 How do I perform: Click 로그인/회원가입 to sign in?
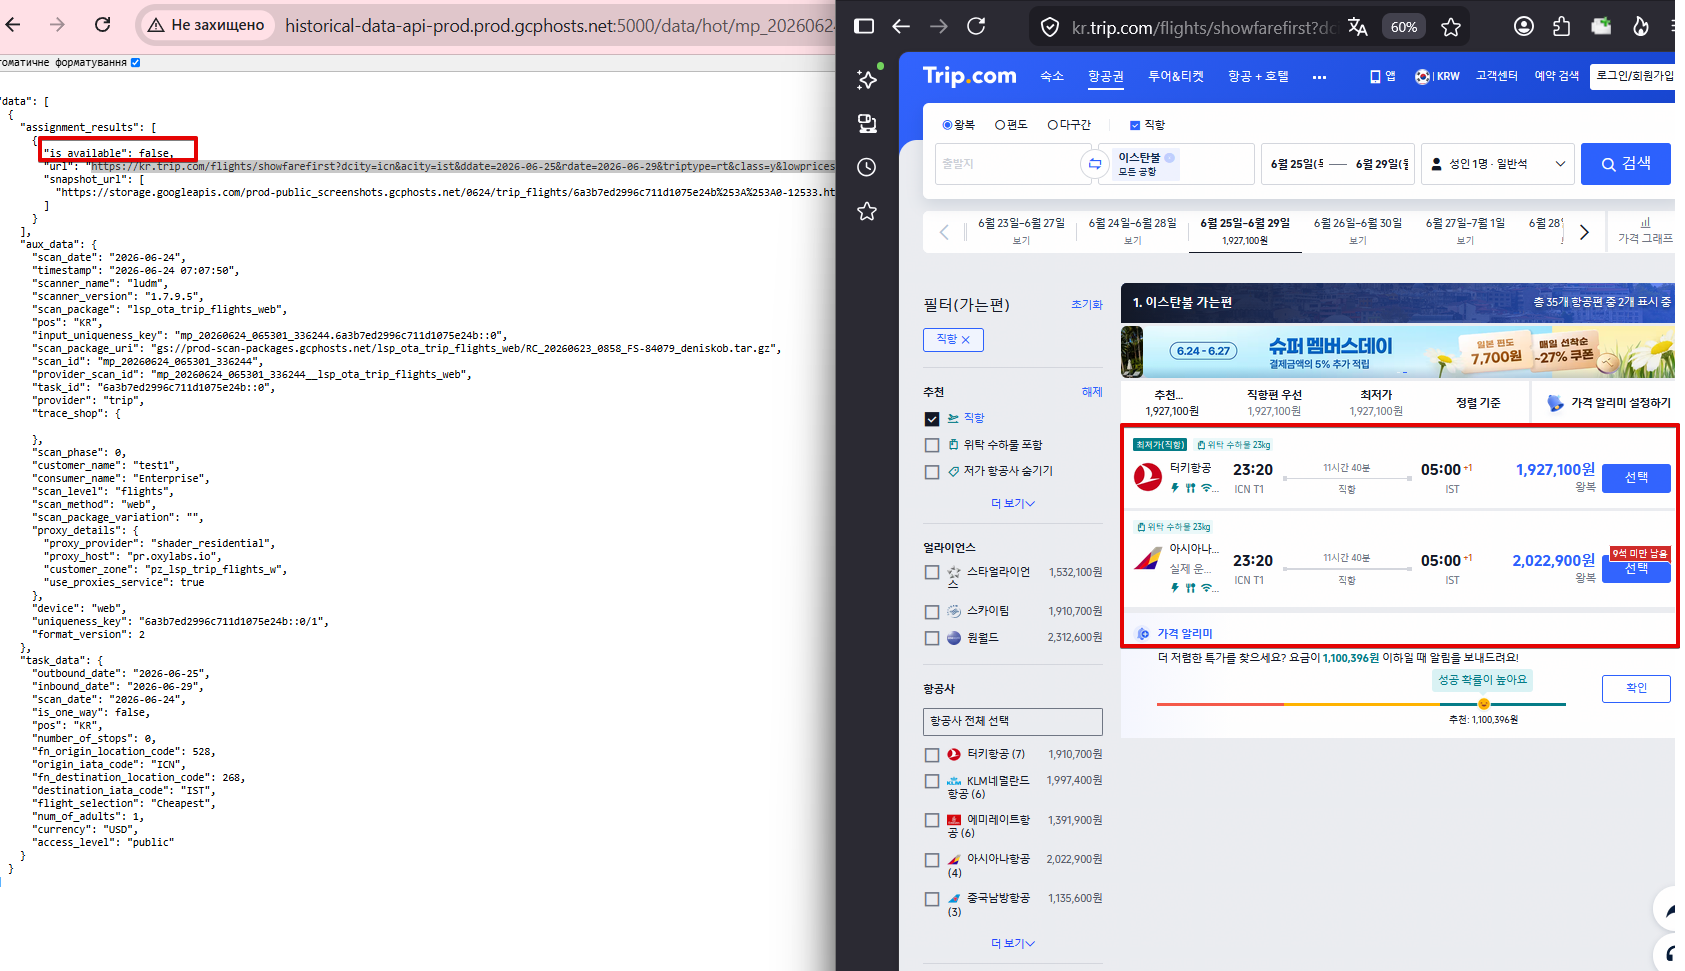click(x=1634, y=76)
